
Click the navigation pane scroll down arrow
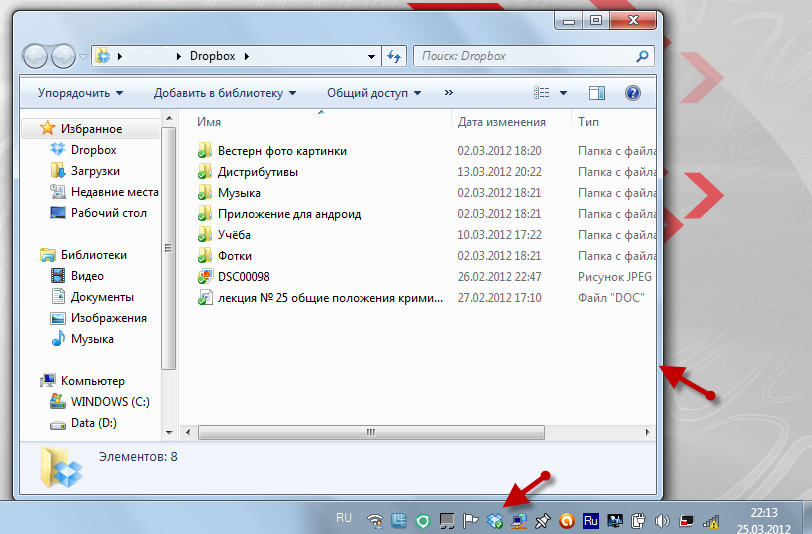pyautogui.click(x=169, y=432)
